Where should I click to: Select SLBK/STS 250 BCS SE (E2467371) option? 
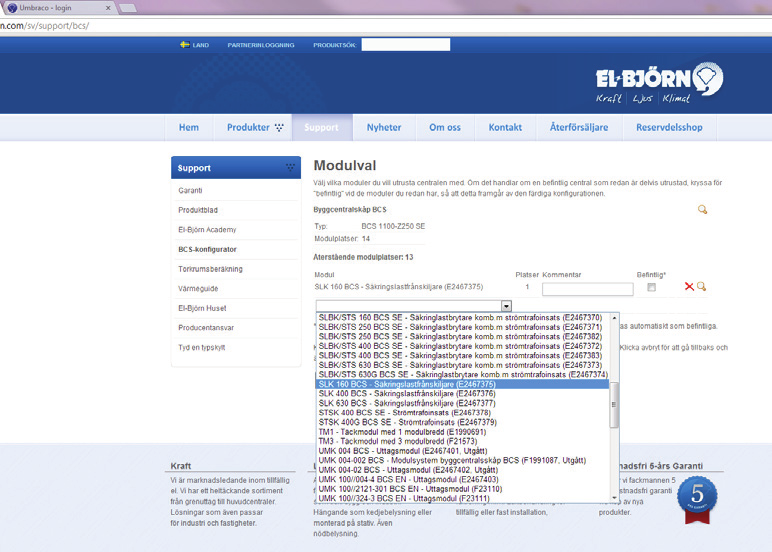point(462,327)
